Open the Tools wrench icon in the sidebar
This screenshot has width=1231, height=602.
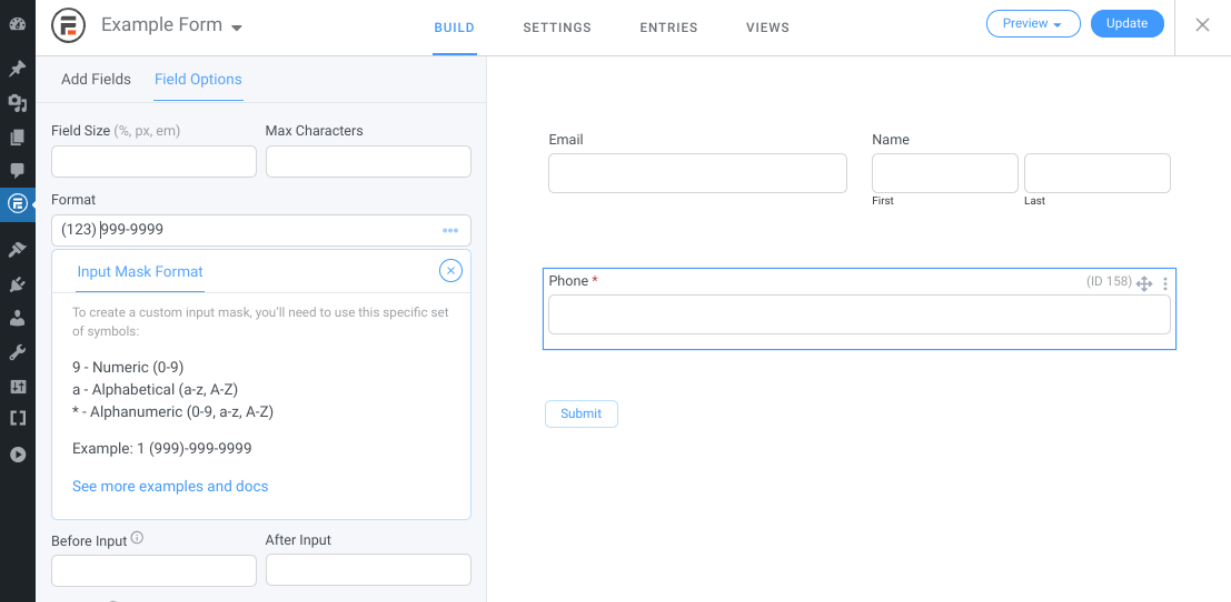pos(17,352)
